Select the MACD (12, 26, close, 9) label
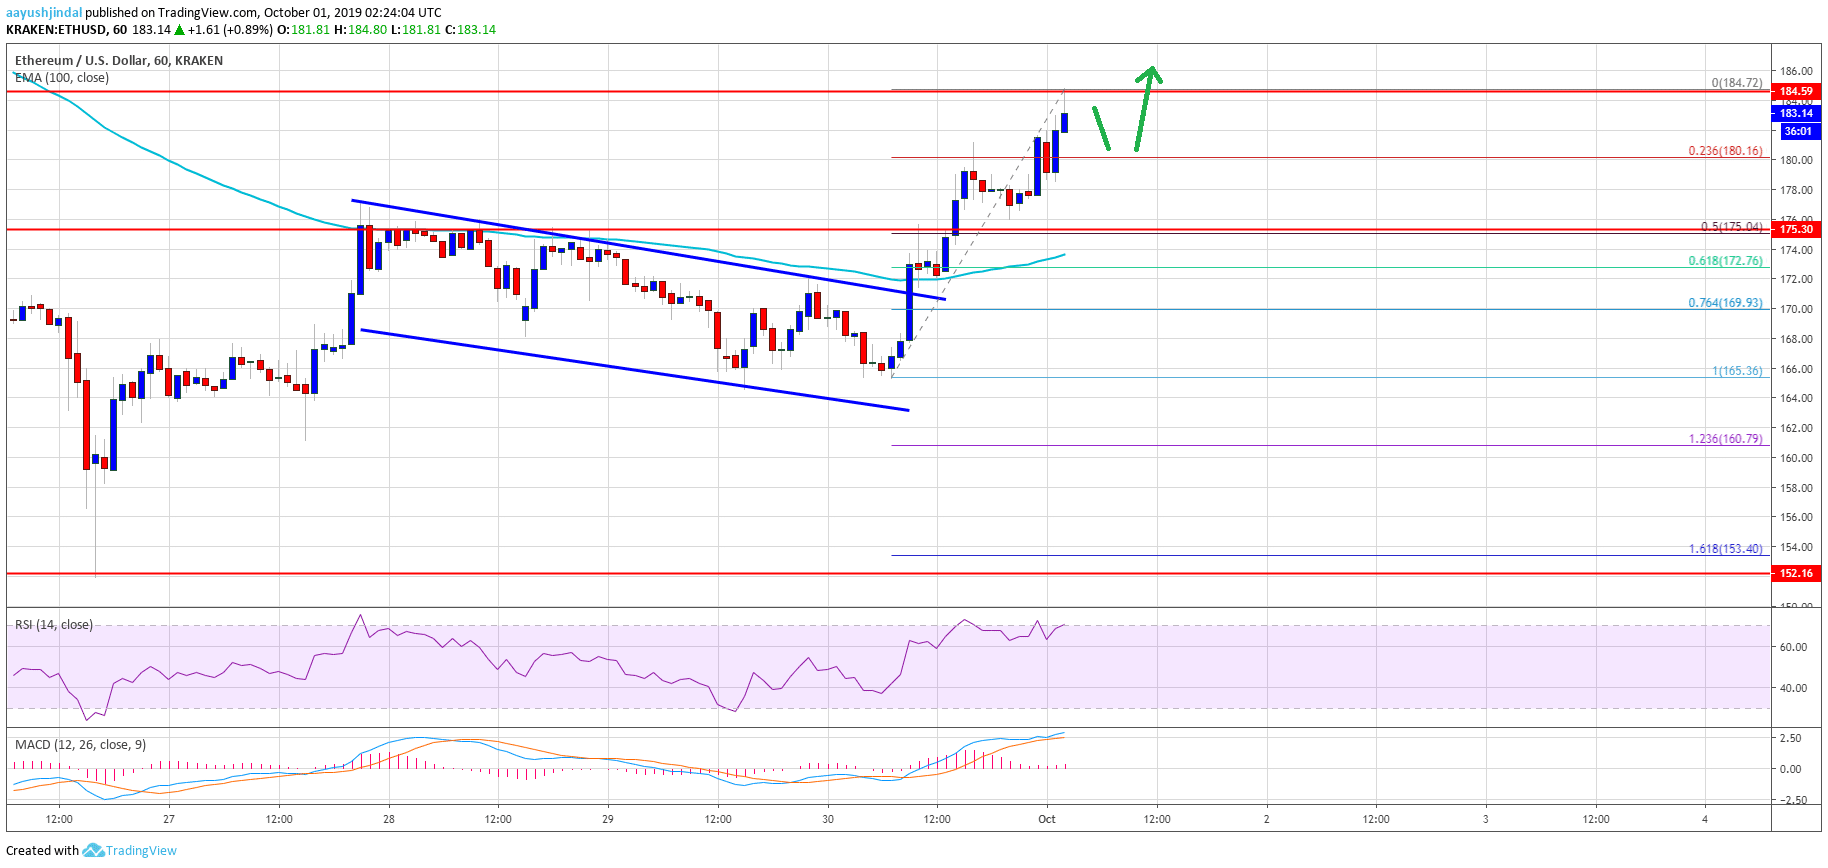Image resolution: width=1828 pixels, height=868 pixels. (80, 745)
